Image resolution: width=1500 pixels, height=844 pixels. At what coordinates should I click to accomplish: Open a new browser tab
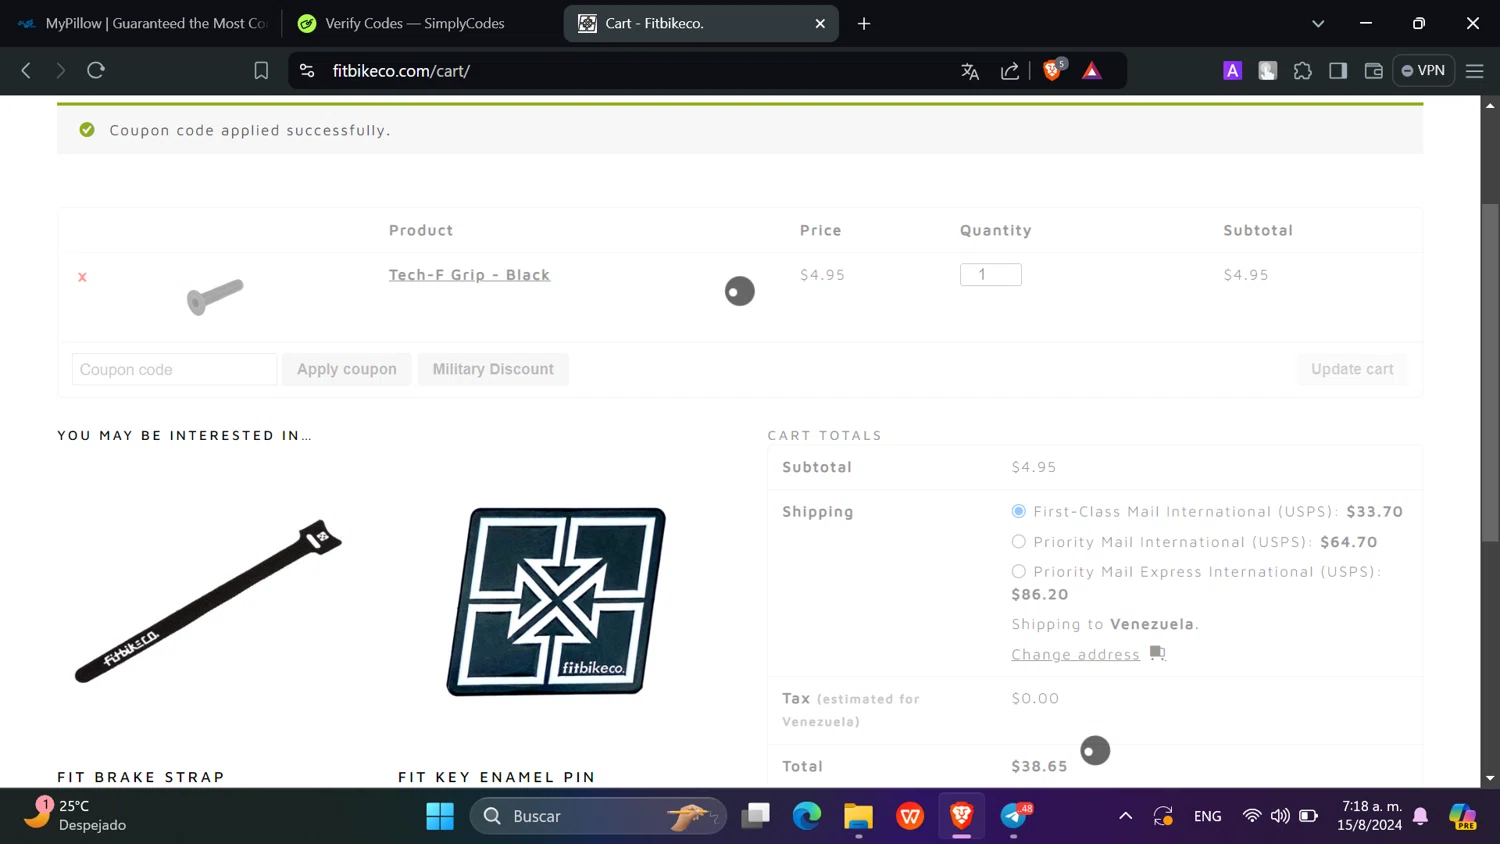click(864, 23)
